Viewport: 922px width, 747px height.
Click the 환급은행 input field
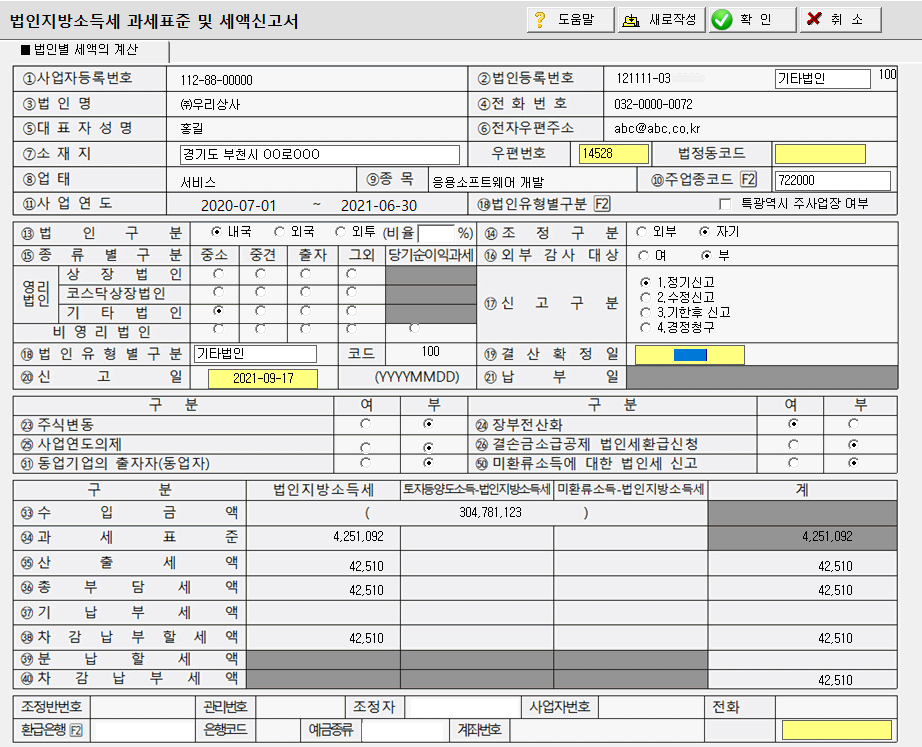pyautogui.click(x=144, y=731)
